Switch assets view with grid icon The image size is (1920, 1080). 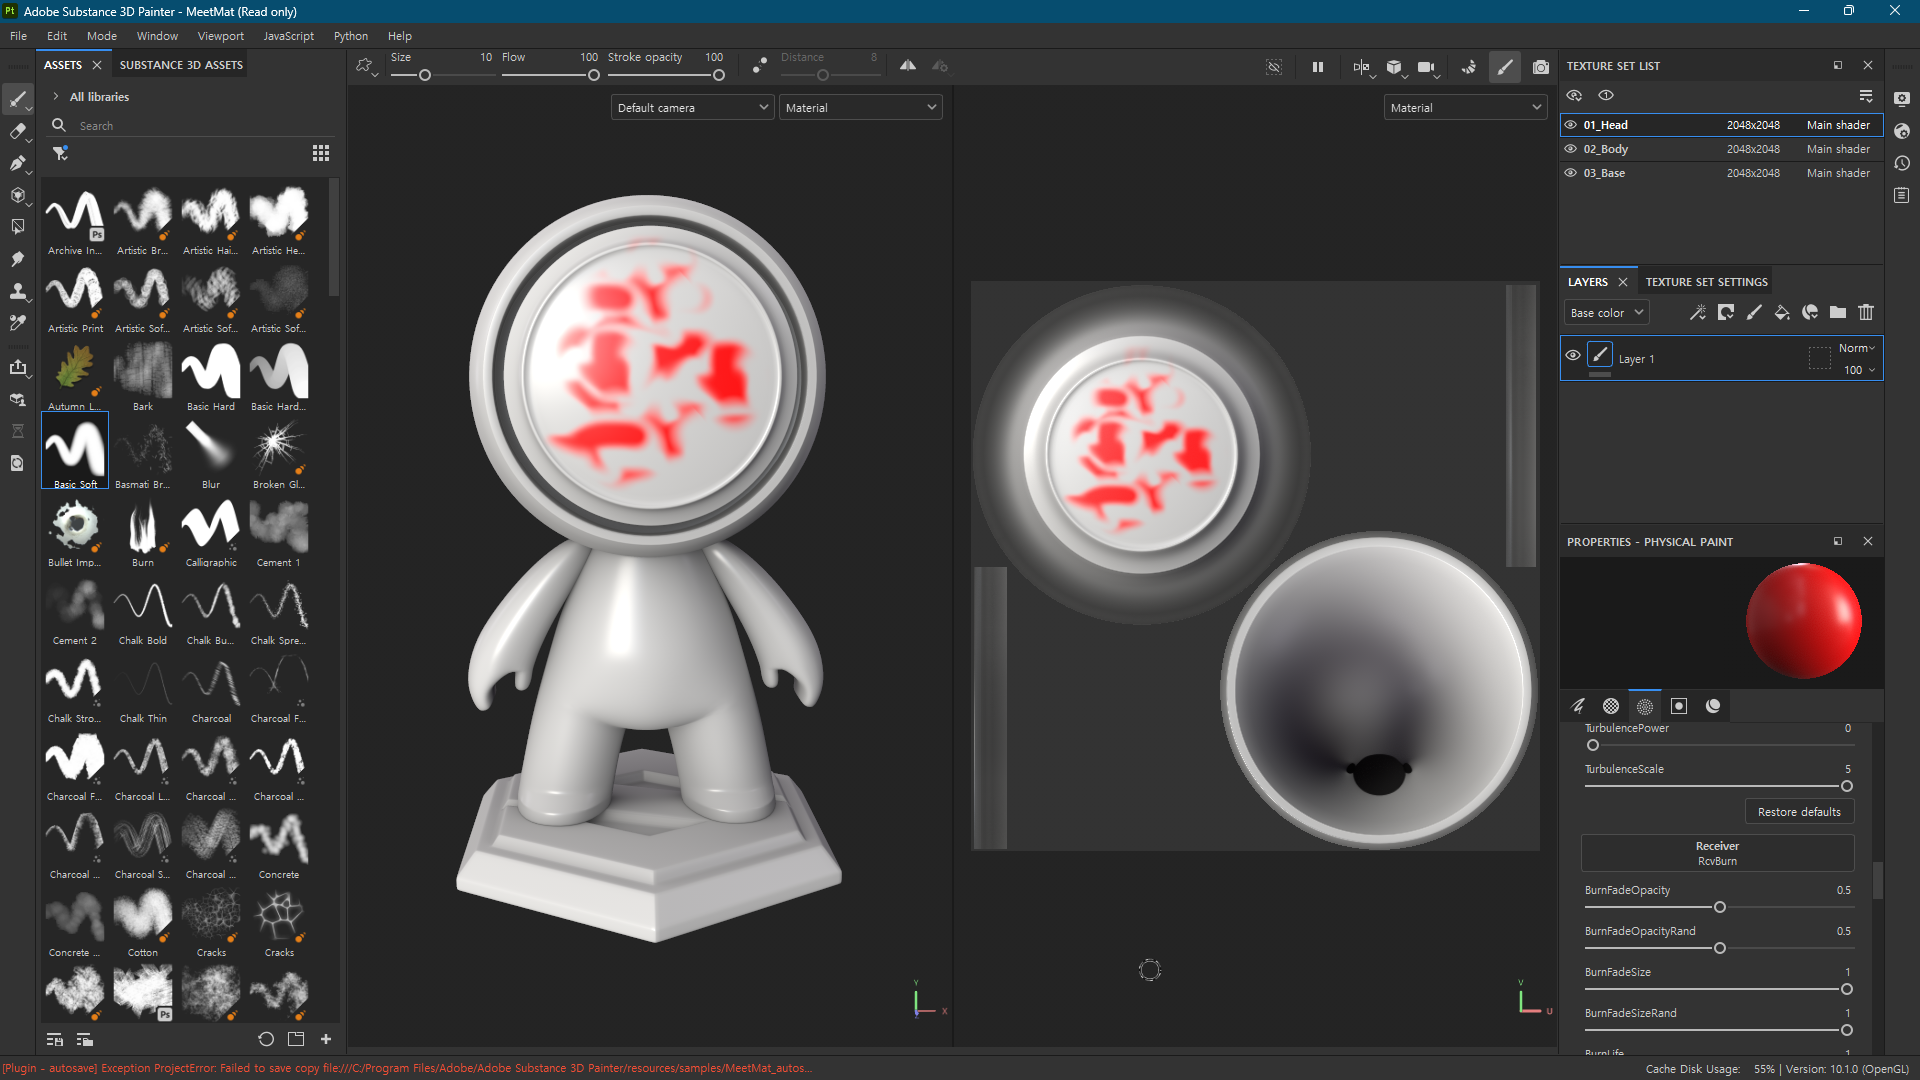coord(320,153)
